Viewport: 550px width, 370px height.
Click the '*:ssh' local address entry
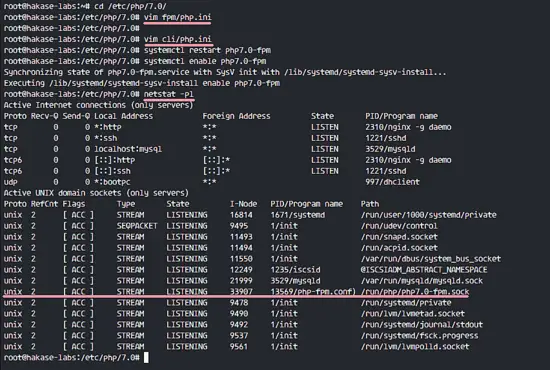pos(106,138)
